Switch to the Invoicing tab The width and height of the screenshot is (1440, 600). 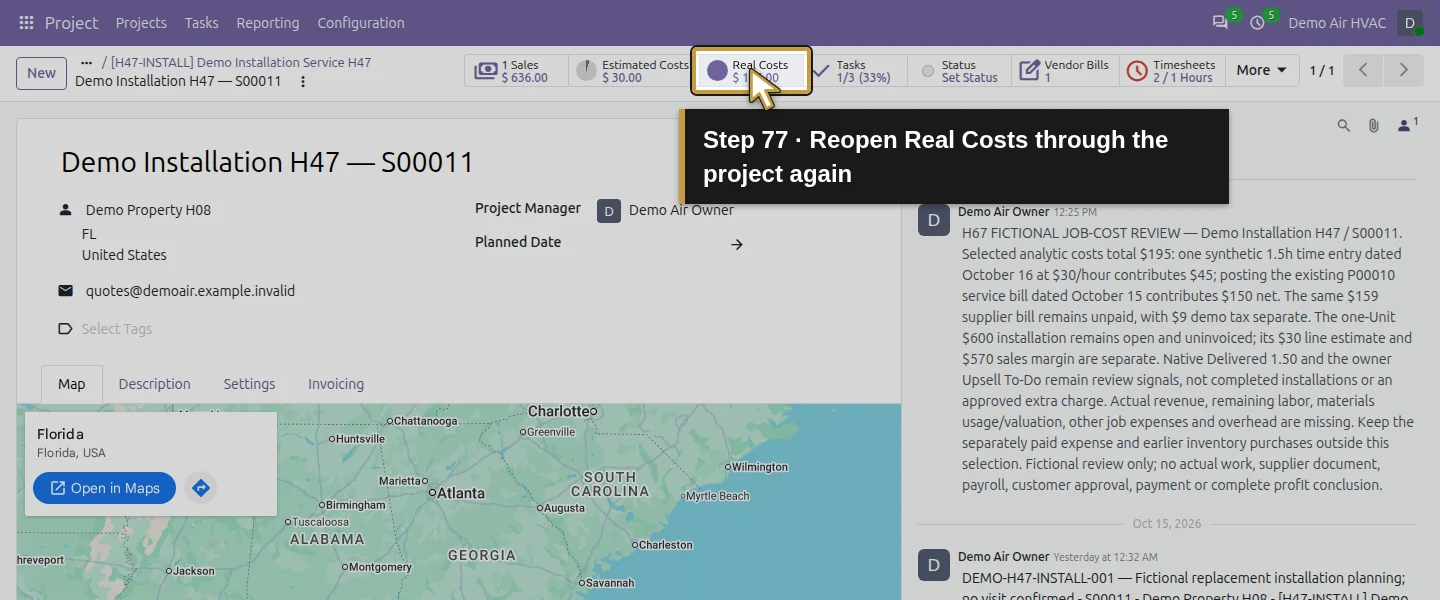pyautogui.click(x=336, y=384)
